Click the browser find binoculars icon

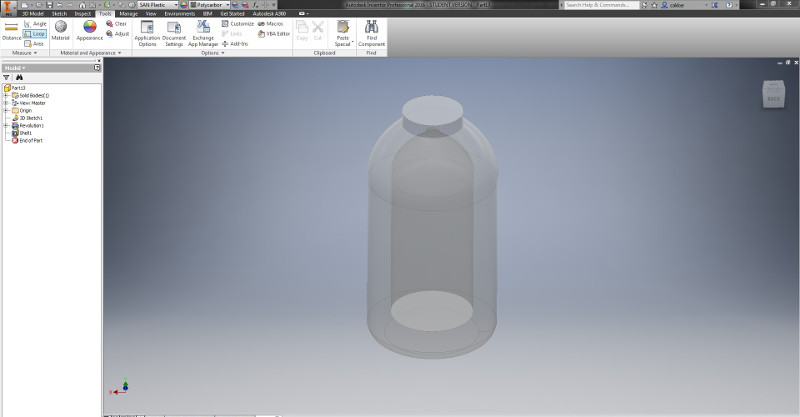click(19, 78)
